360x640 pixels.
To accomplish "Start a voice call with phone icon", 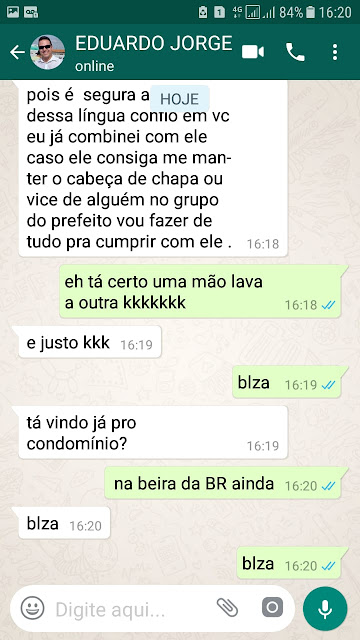I will 295,52.
